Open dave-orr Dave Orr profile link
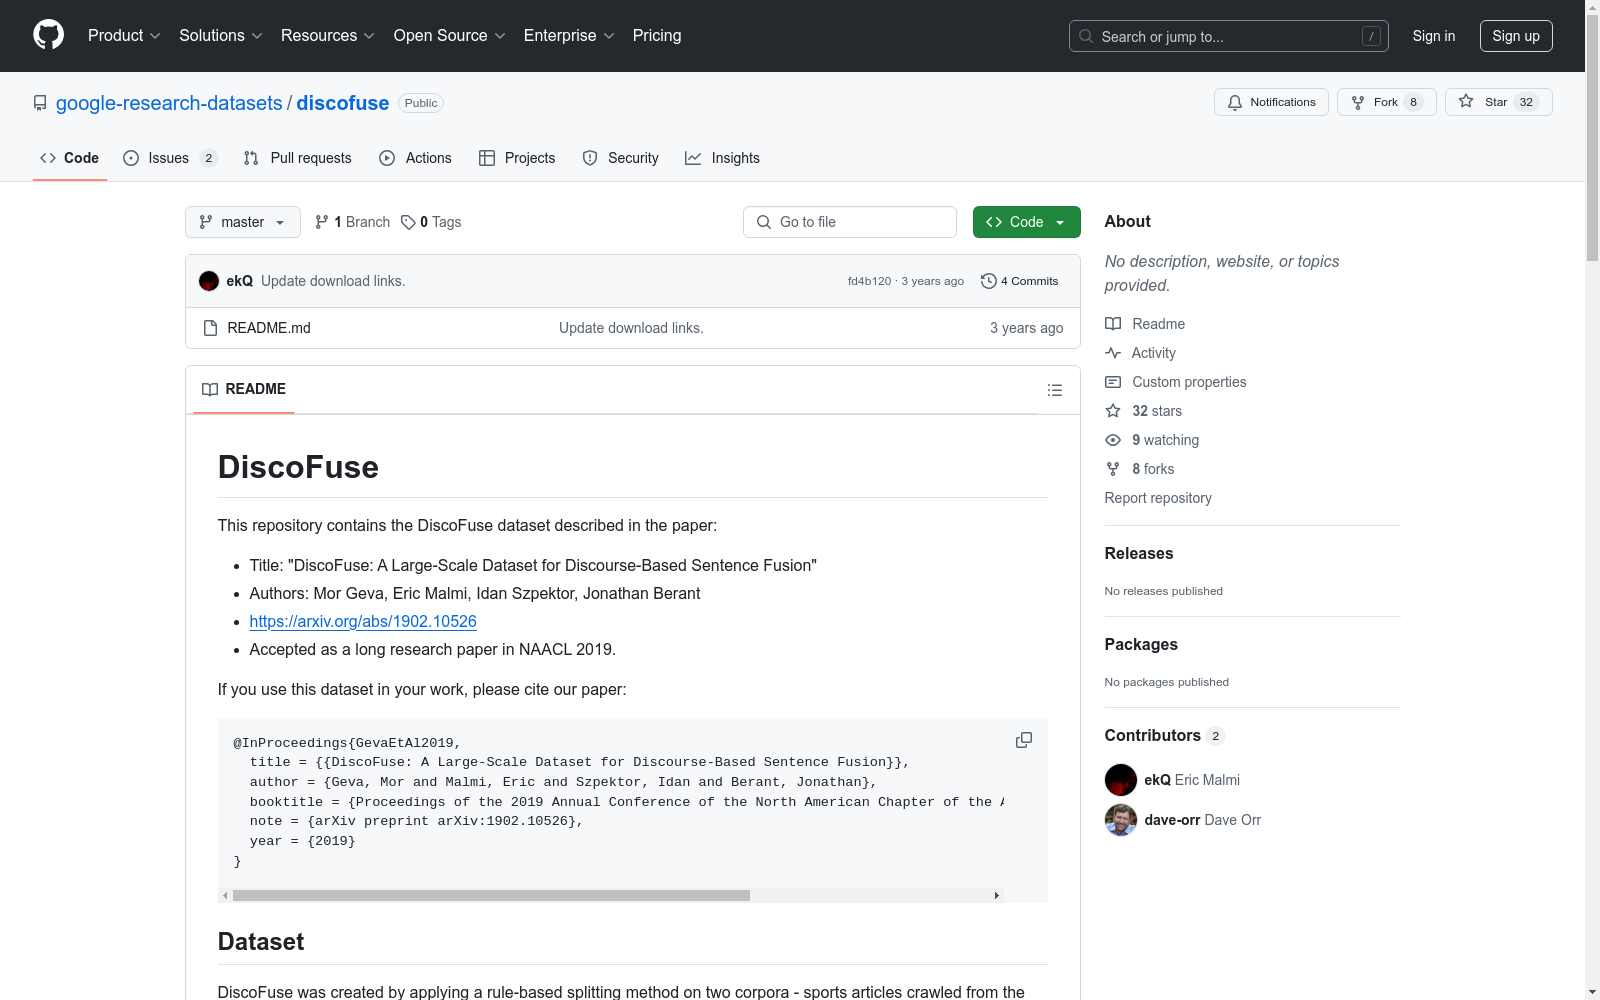The height and width of the screenshot is (1000, 1600). pos(1203,820)
